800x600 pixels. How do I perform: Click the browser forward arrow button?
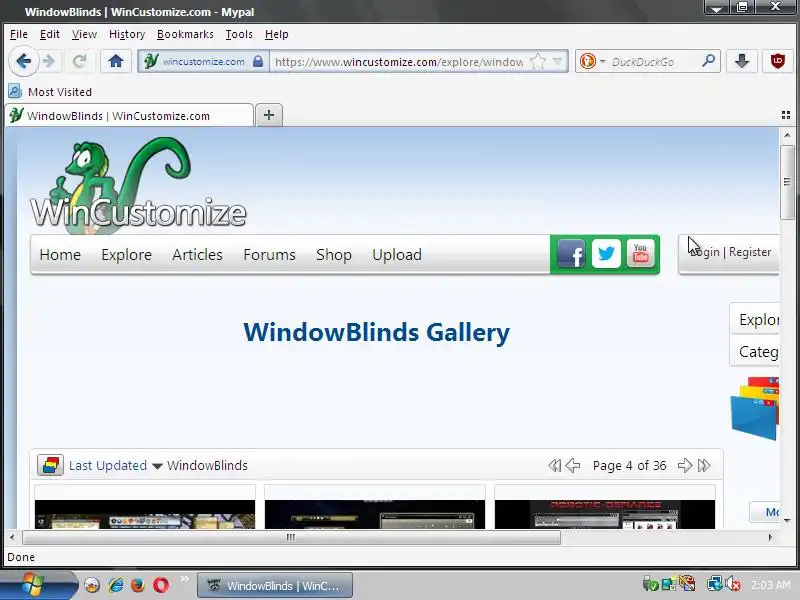pyautogui.click(x=49, y=62)
